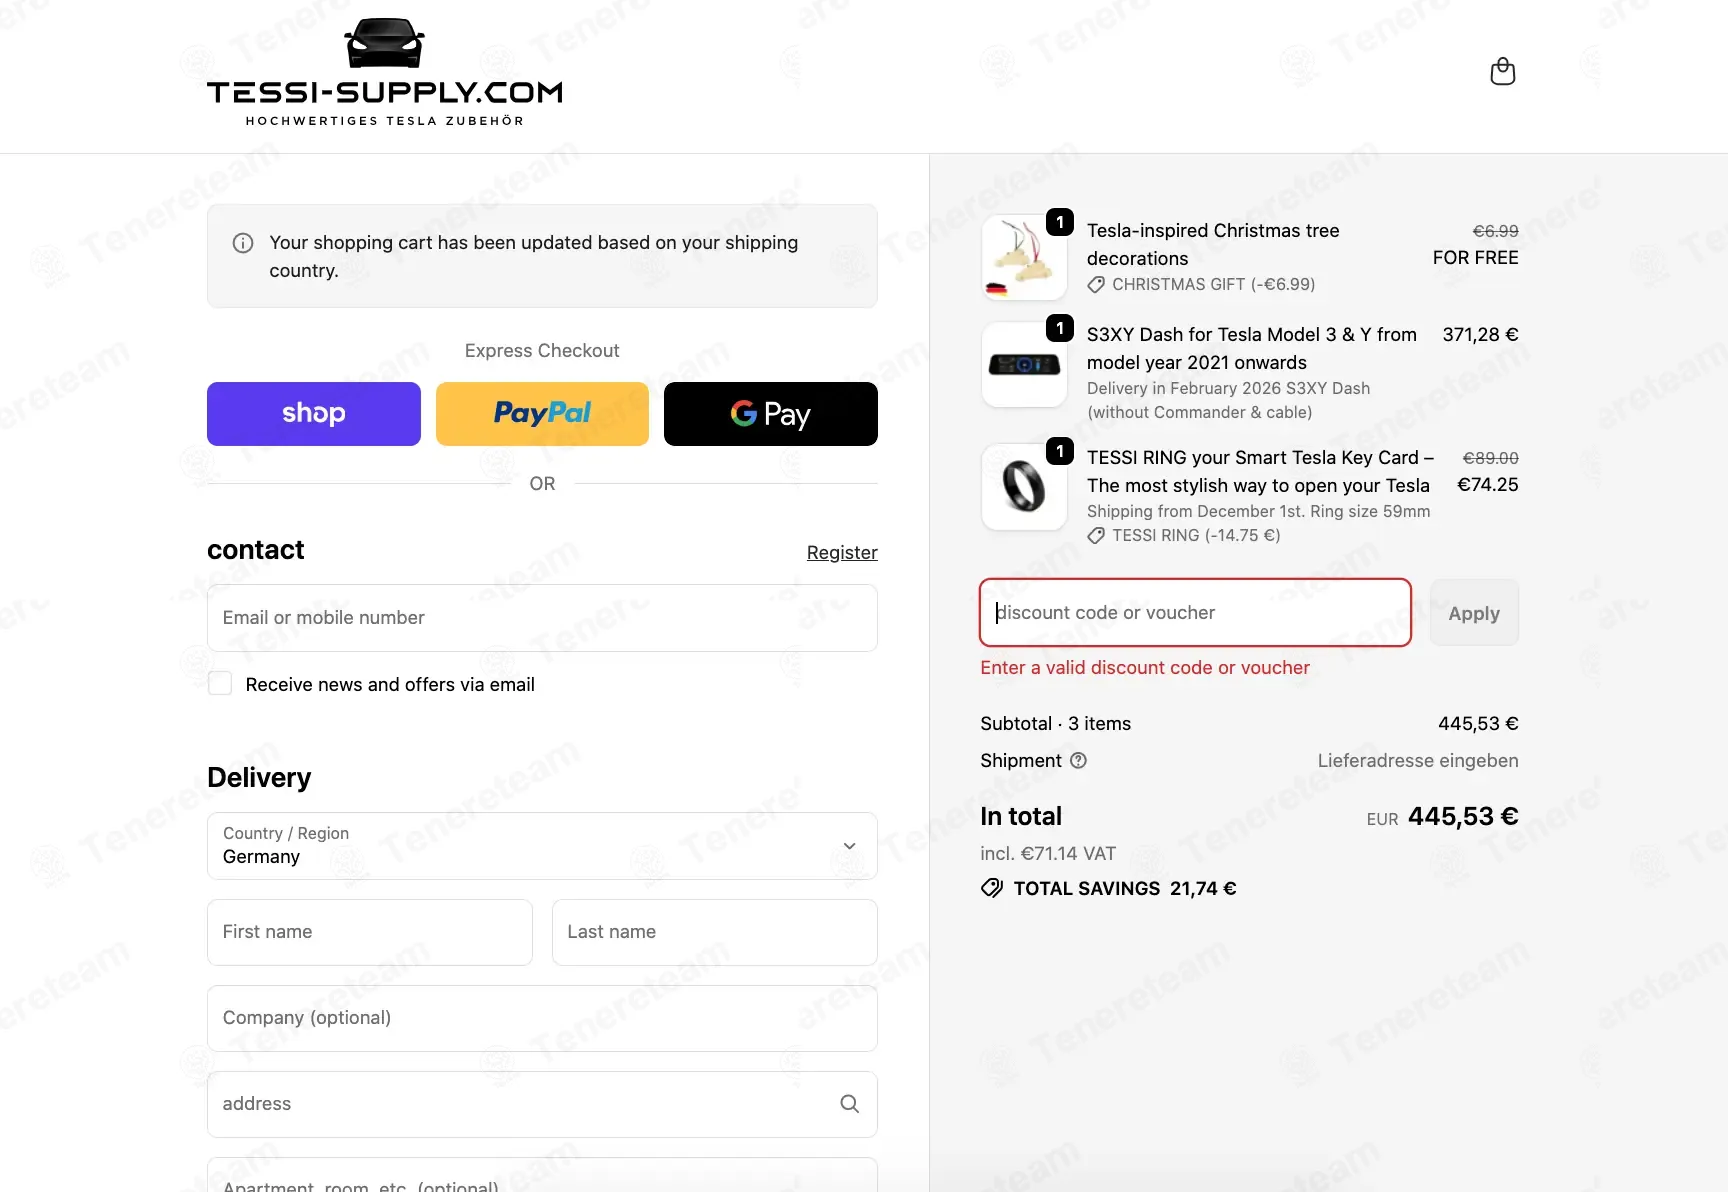This screenshot has width=1728, height=1192.
Task: Click the info icon in cart update notice
Action: (x=243, y=243)
